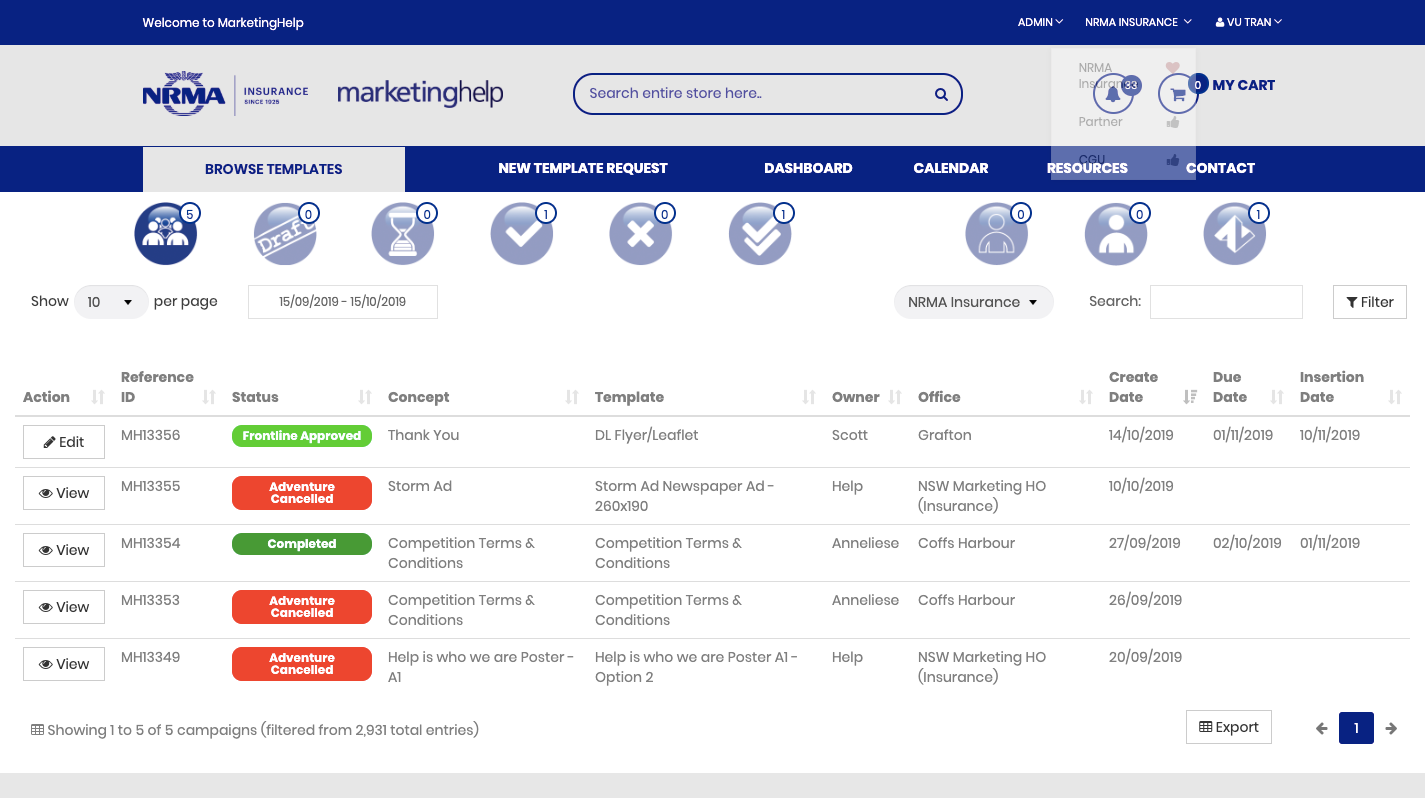Screen dimensions: 1425x798
Task: Go to next page arrow
Action: tap(1391, 728)
